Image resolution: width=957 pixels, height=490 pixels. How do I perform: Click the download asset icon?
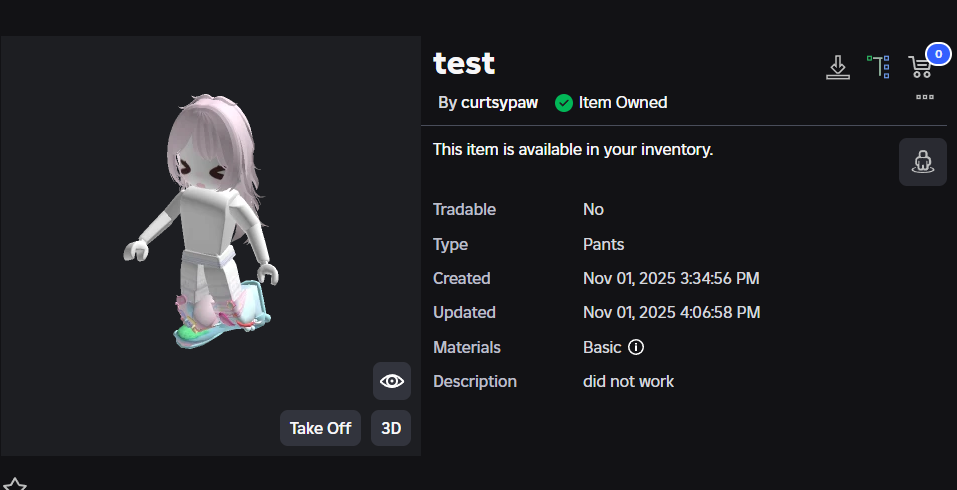(837, 67)
